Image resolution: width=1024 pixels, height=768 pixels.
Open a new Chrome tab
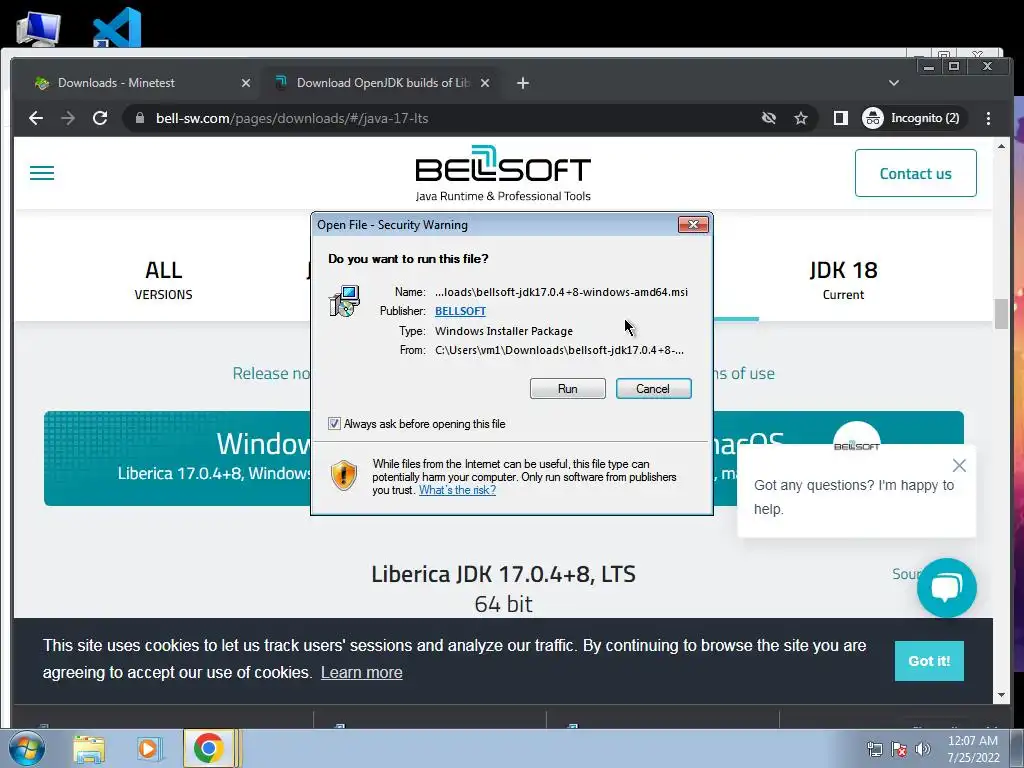click(522, 83)
